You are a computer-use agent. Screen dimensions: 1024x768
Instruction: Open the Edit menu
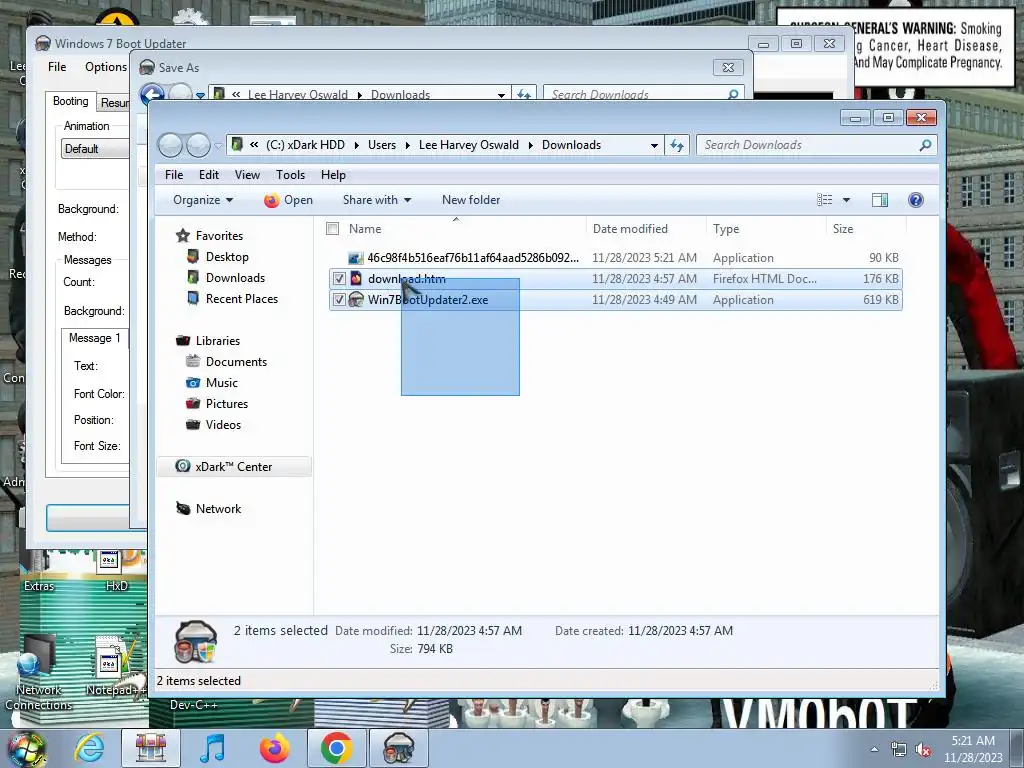(209, 175)
